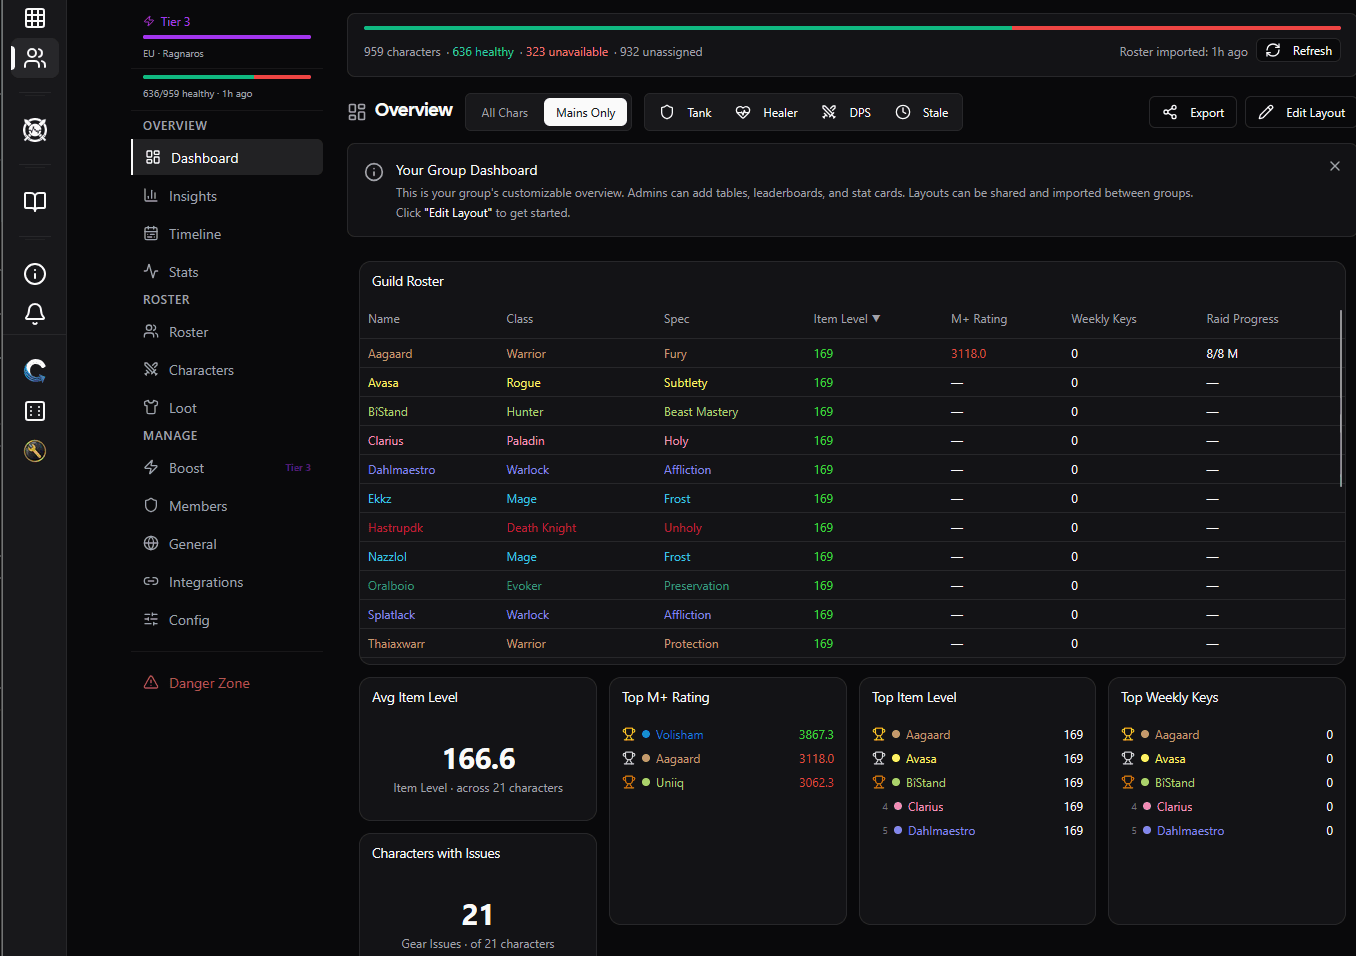Navigate to the Timeline page
Screen dimensions: 1356x956
194,233
